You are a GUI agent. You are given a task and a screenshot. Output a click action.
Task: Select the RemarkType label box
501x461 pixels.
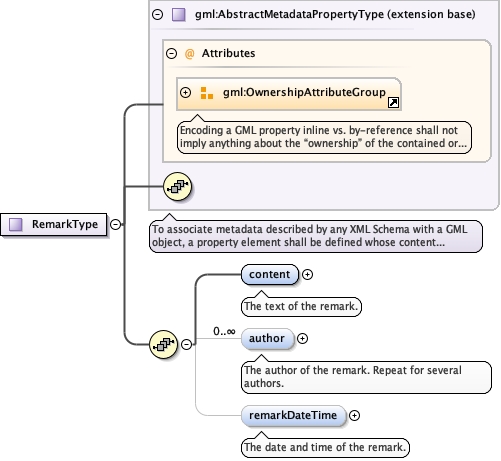54,224
